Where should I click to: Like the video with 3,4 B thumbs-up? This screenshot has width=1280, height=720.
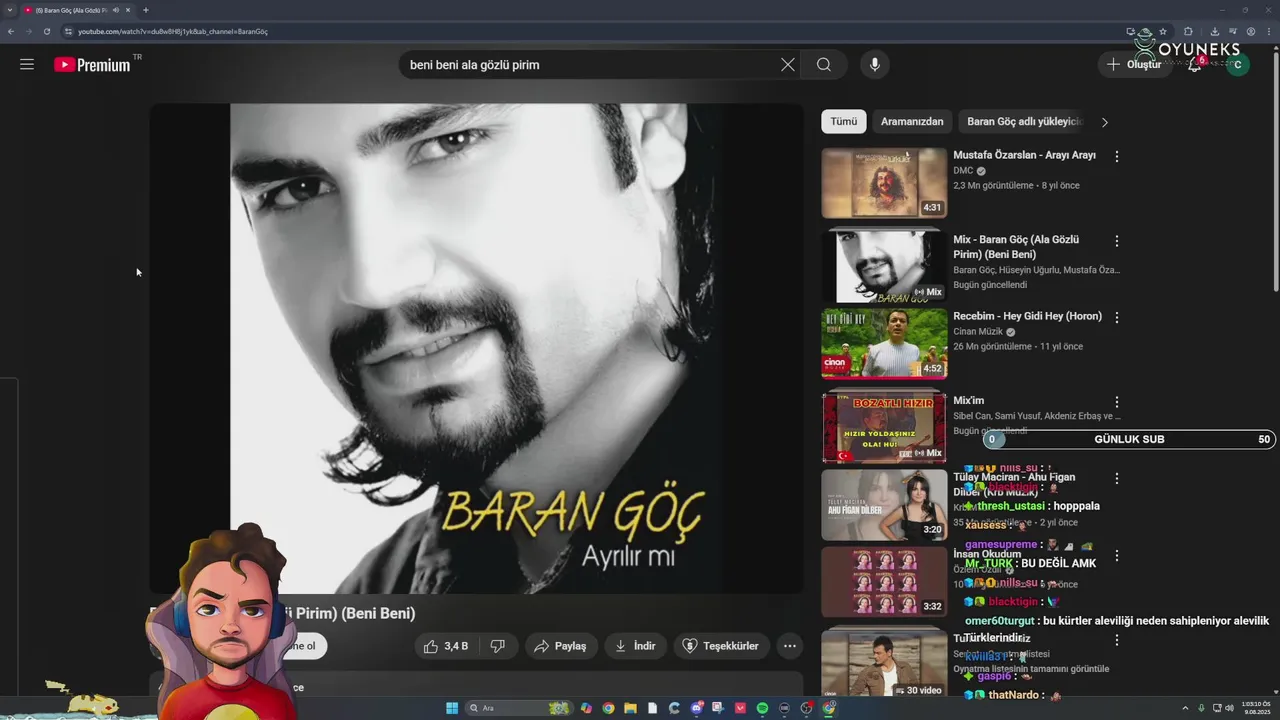[446, 646]
